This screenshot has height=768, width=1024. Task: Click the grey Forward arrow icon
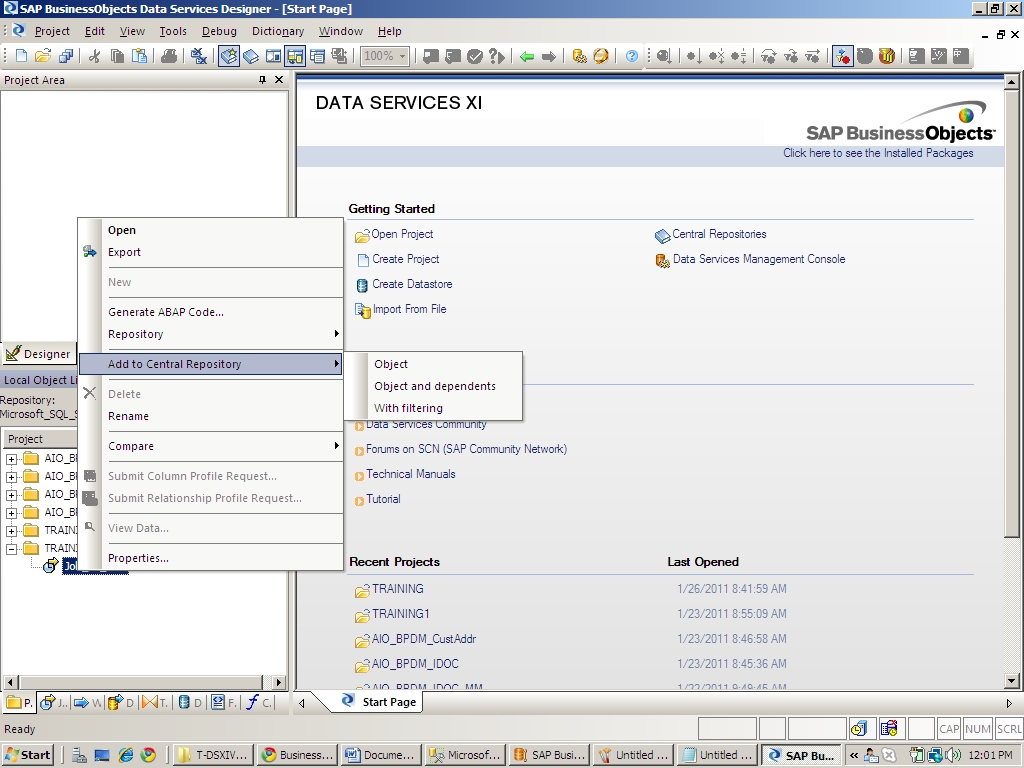pyautogui.click(x=549, y=56)
